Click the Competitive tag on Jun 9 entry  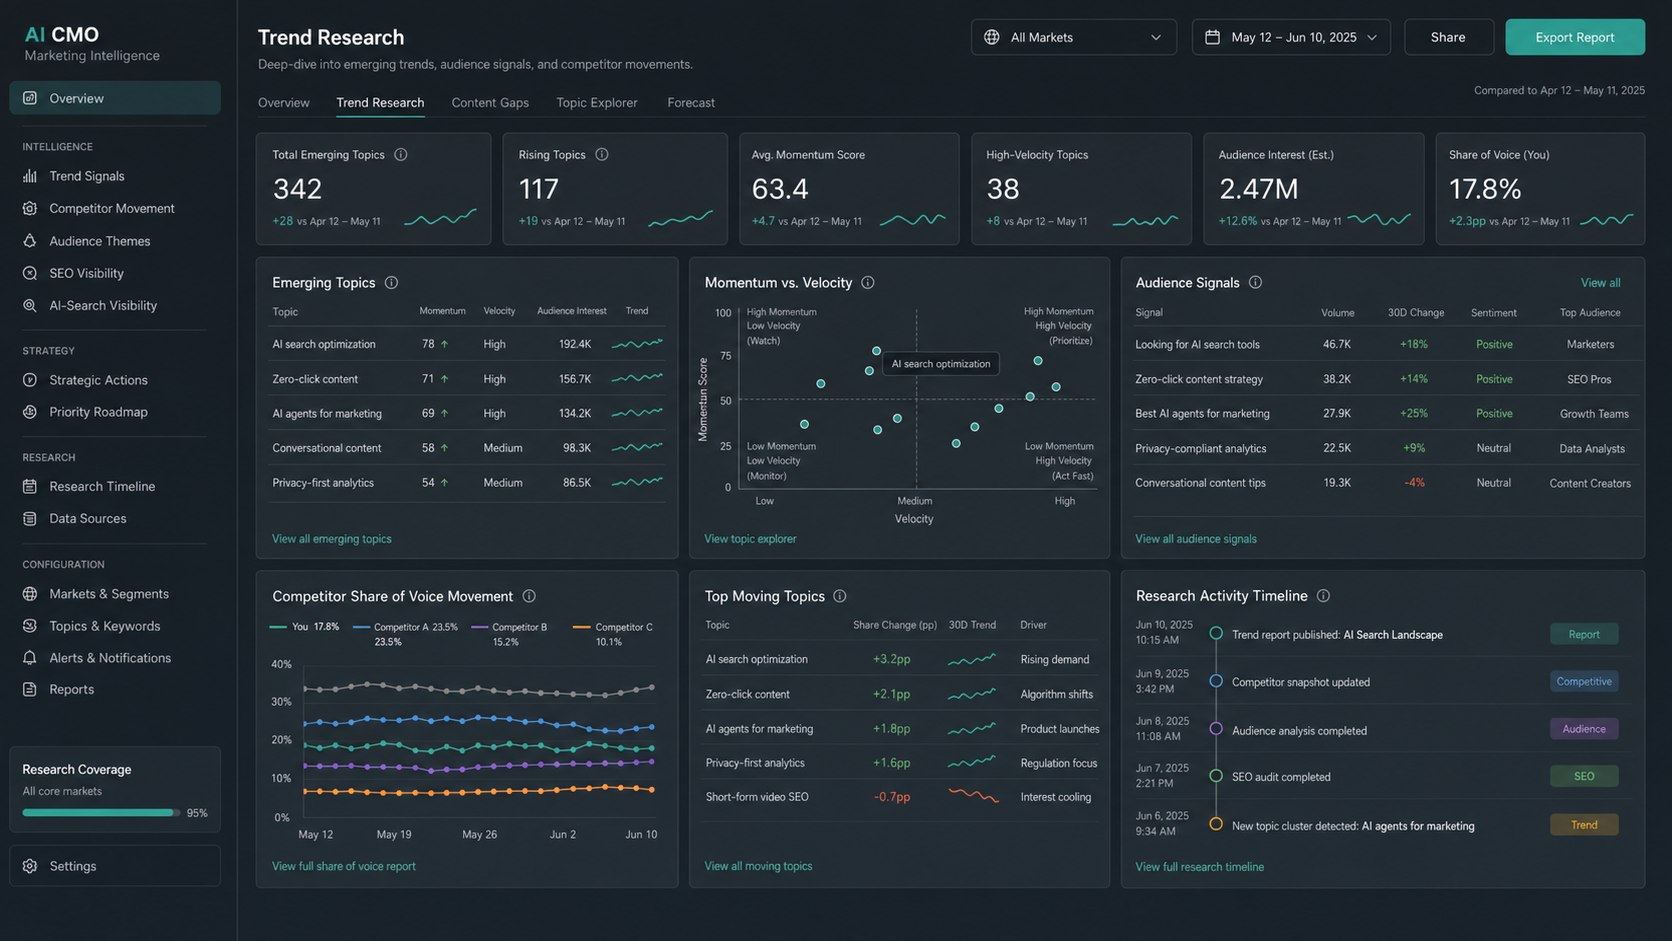1584,681
